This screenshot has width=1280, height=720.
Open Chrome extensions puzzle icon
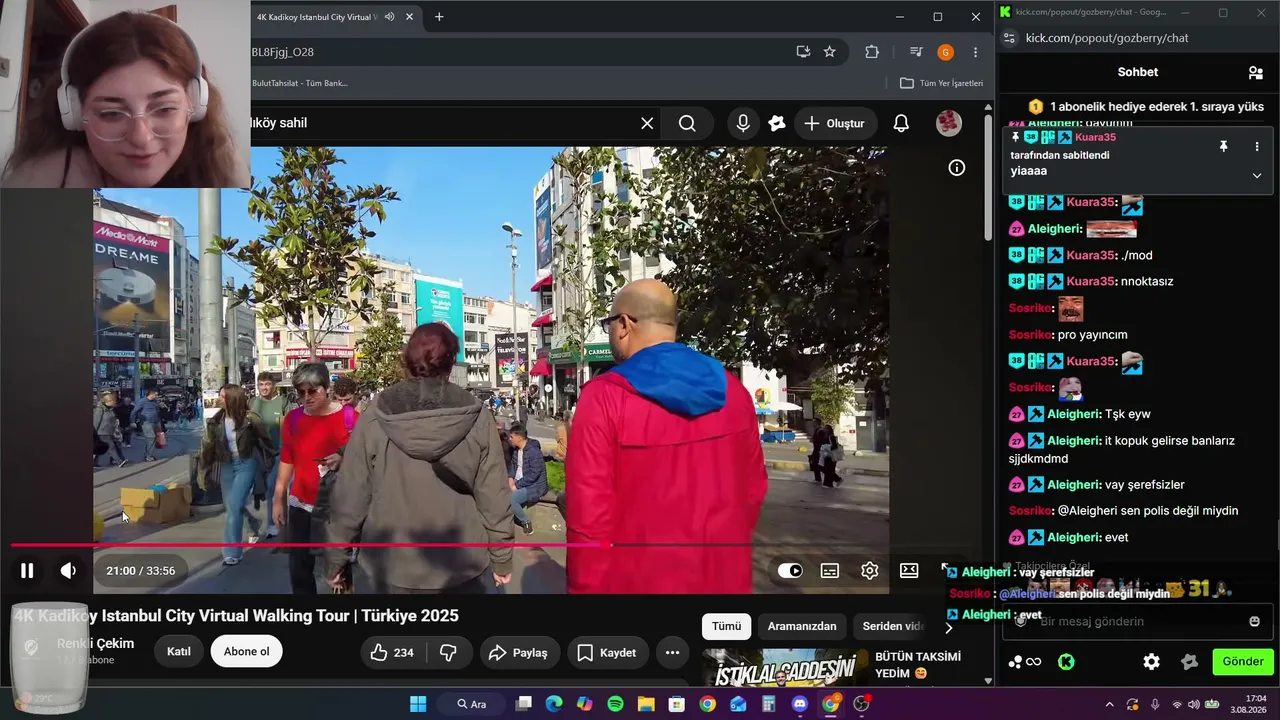pyautogui.click(x=872, y=52)
